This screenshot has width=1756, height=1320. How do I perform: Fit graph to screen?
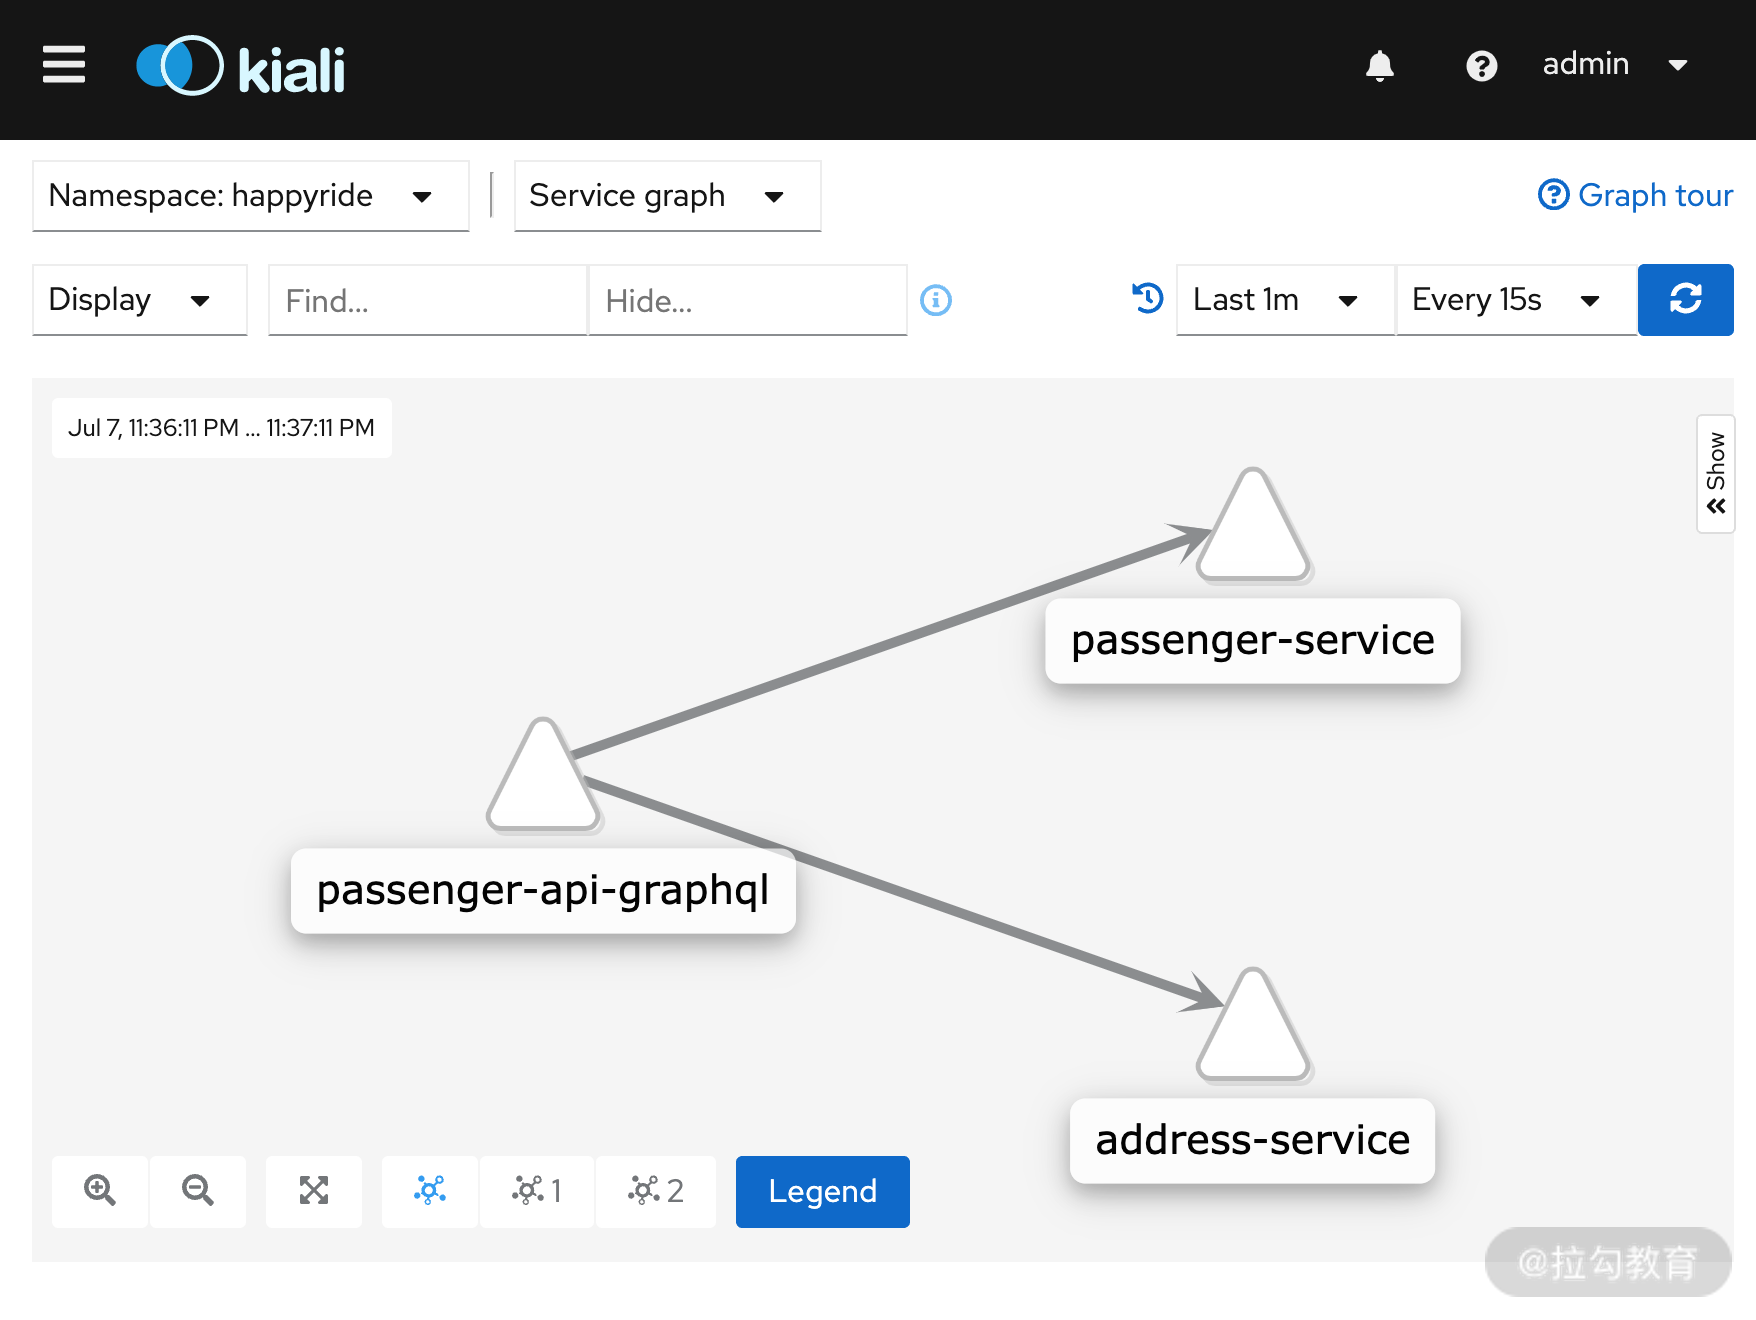(314, 1191)
